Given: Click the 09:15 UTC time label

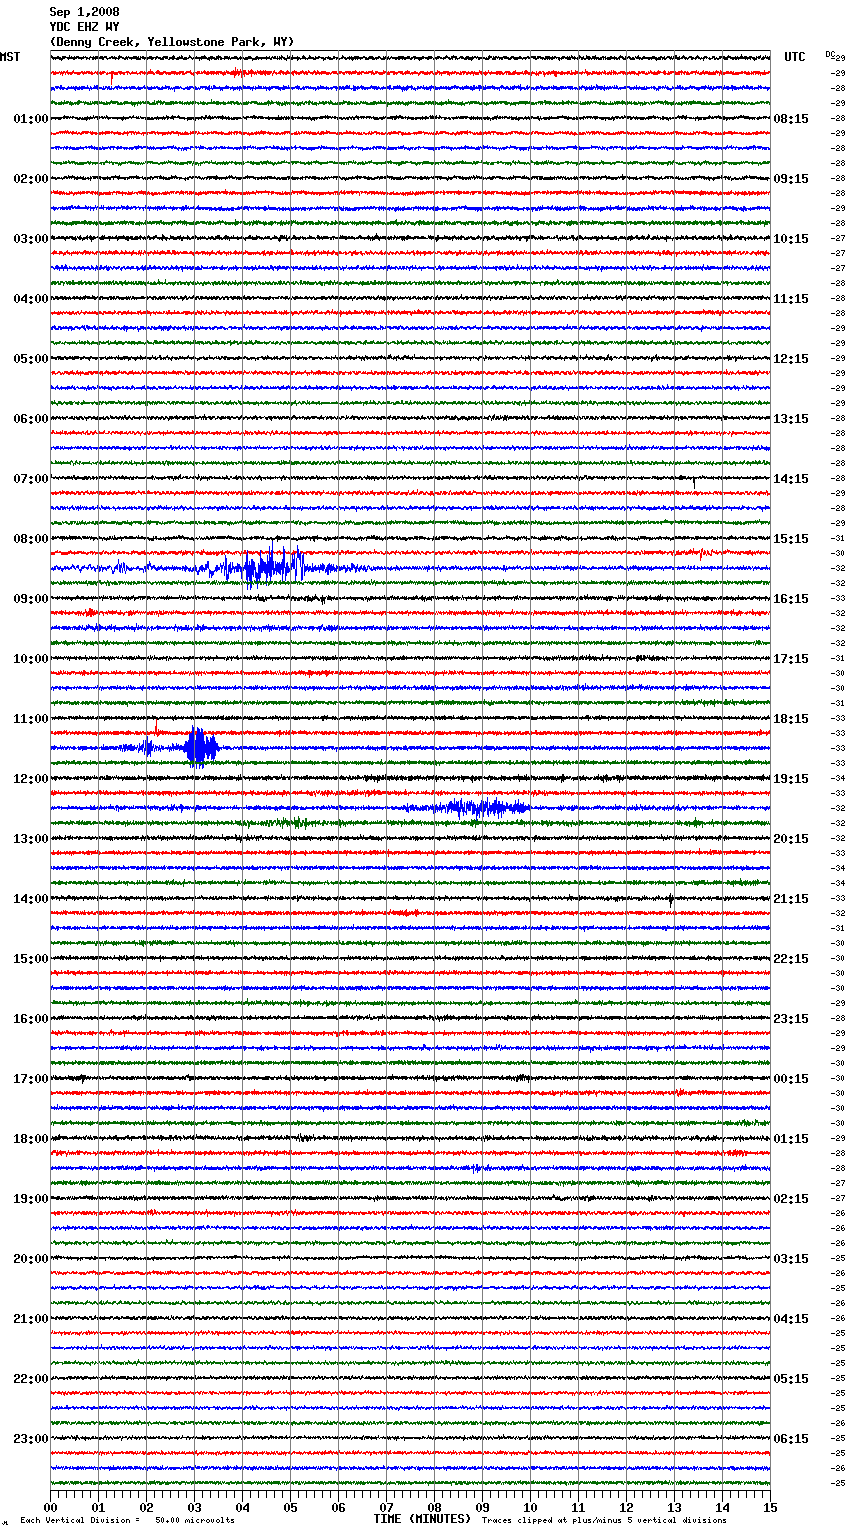Looking at the screenshot, I should point(791,179).
